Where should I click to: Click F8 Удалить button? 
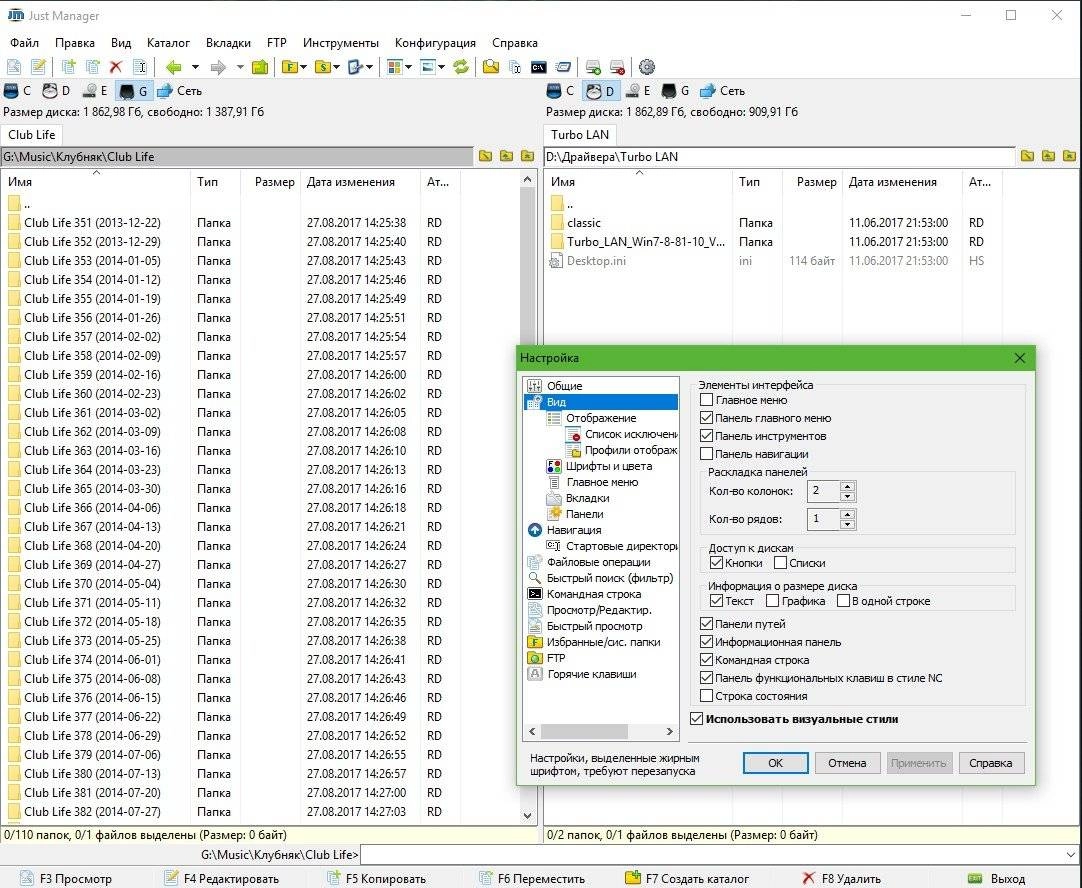tap(841, 878)
